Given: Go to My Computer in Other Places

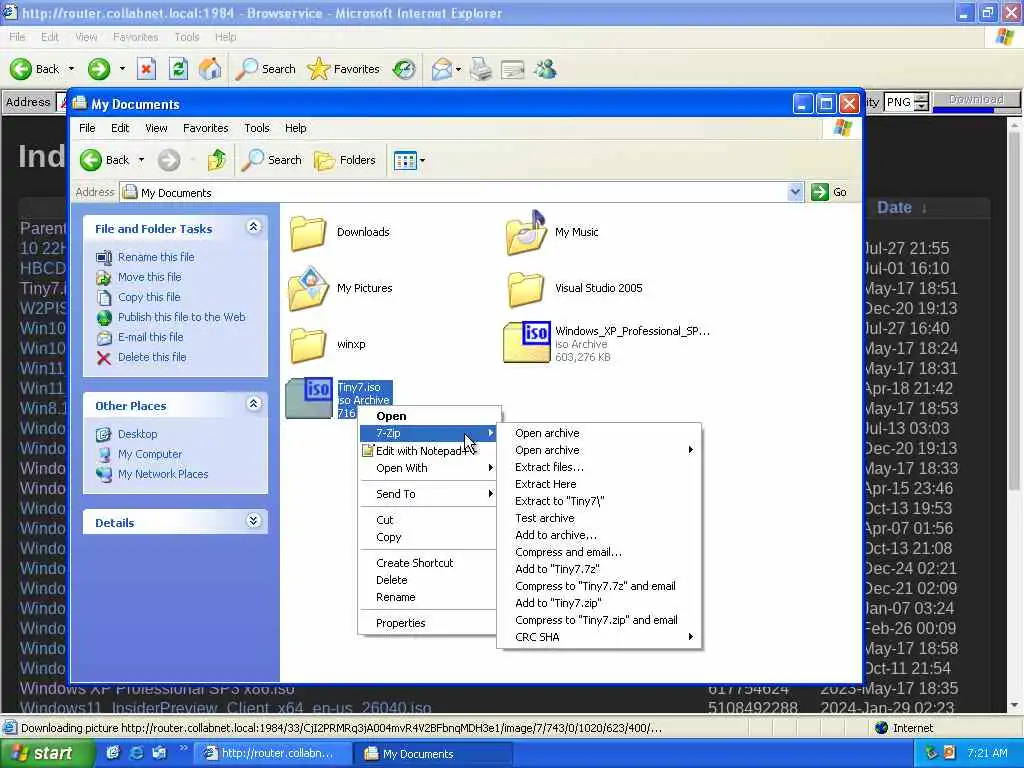Looking at the screenshot, I should pyautogui.click(x=150, y=454).
